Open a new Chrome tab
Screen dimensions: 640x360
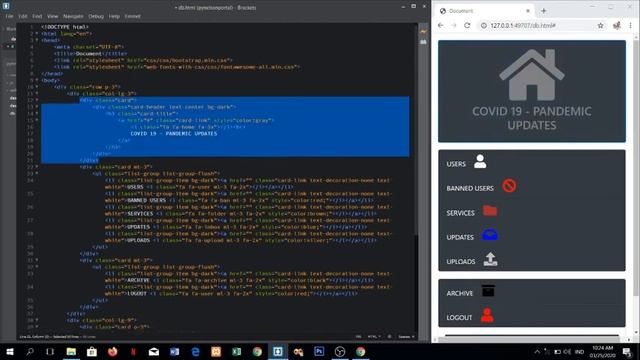click(544, 11)
